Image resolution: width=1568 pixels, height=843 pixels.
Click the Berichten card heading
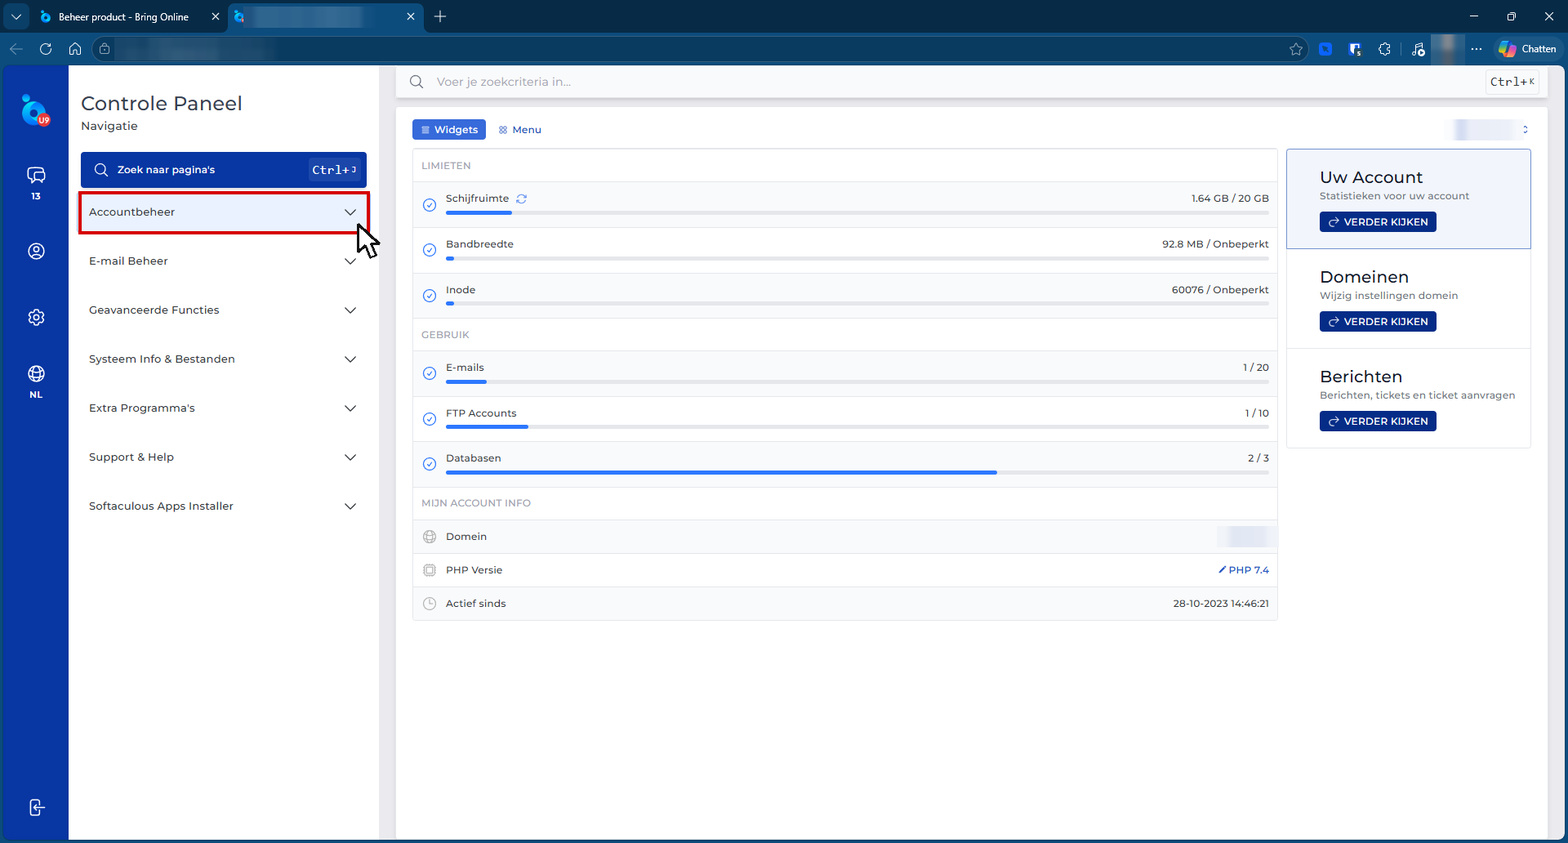(1361, 377)
